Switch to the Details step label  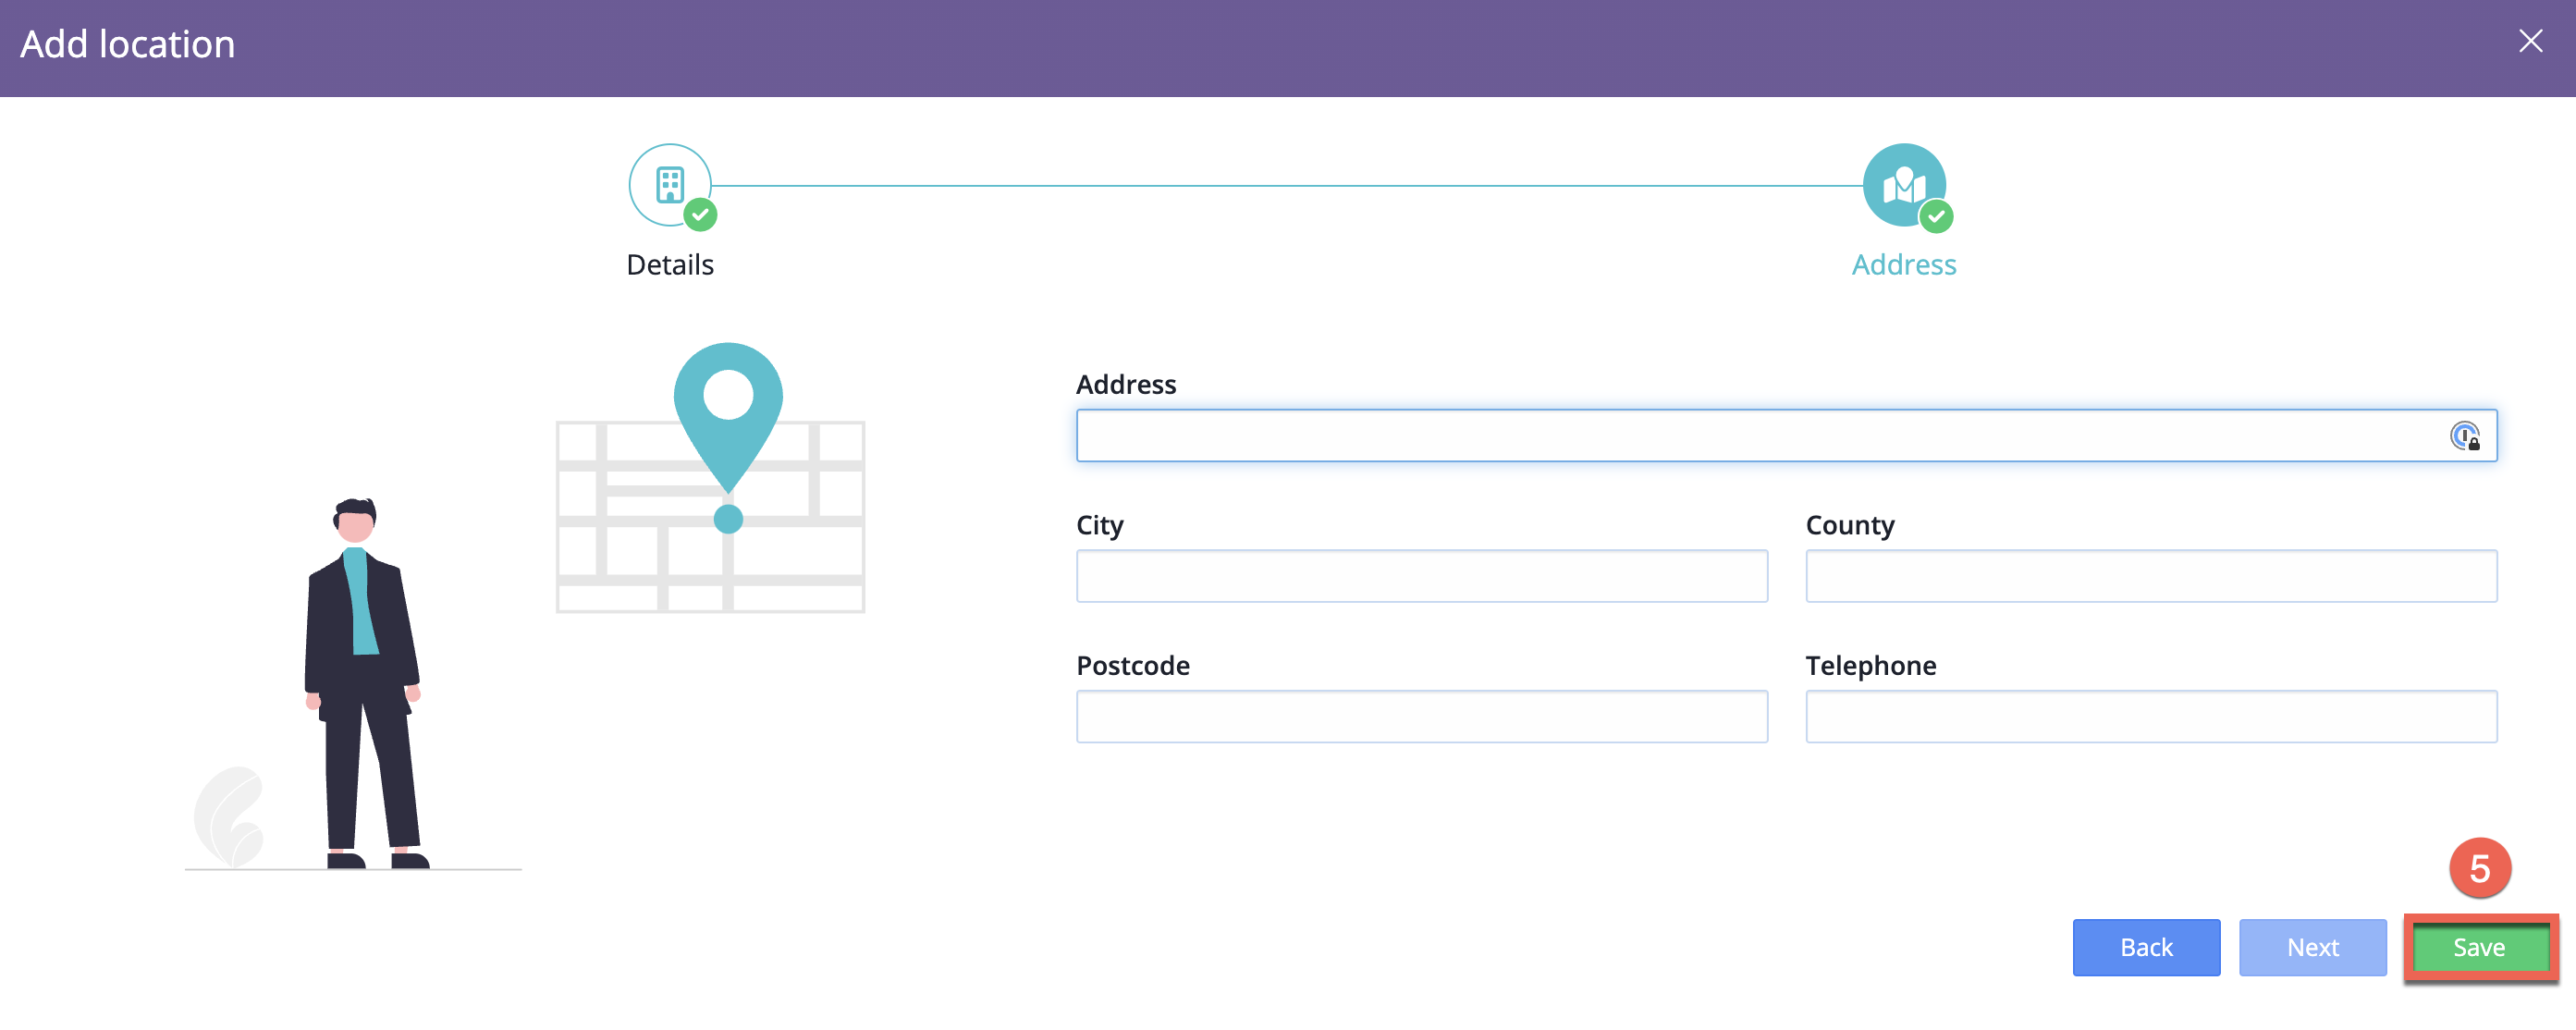669,265
